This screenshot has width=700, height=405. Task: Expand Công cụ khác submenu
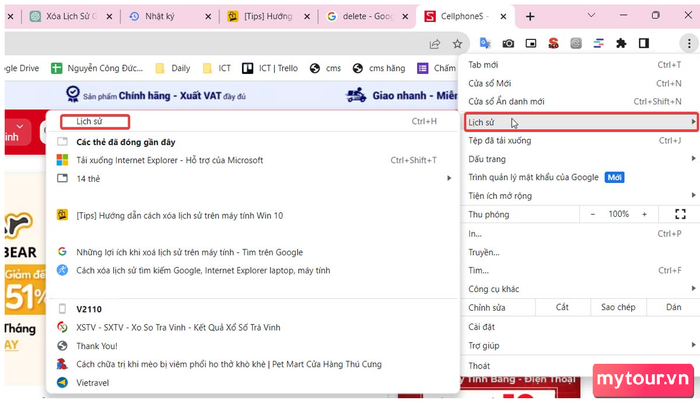(x=579, y=289)
